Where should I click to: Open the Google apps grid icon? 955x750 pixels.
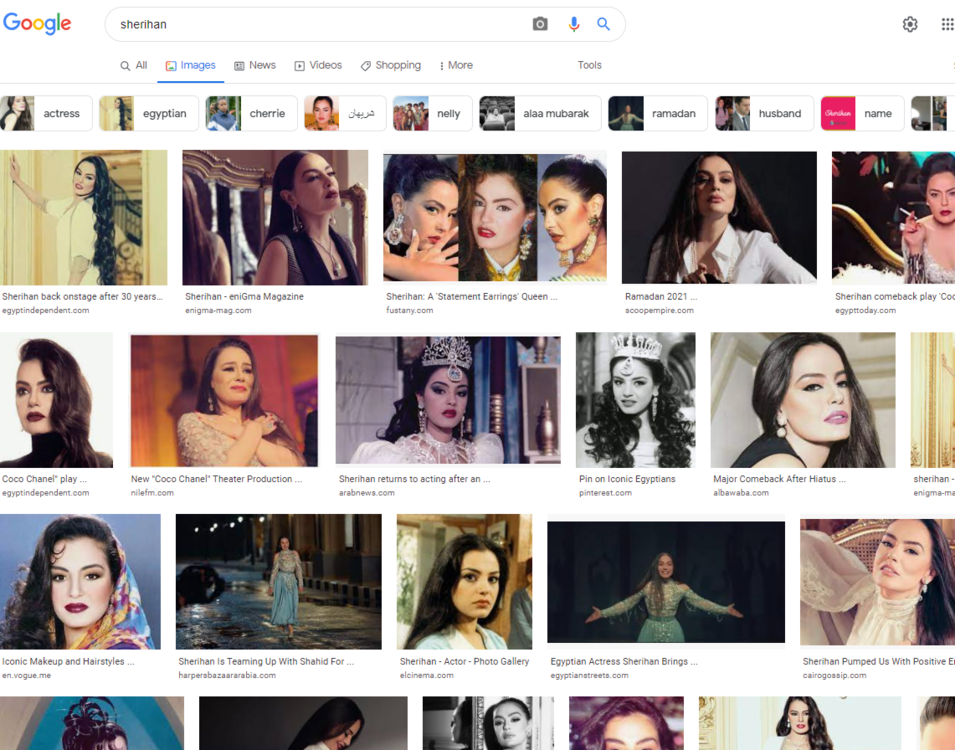pos(946,24)
